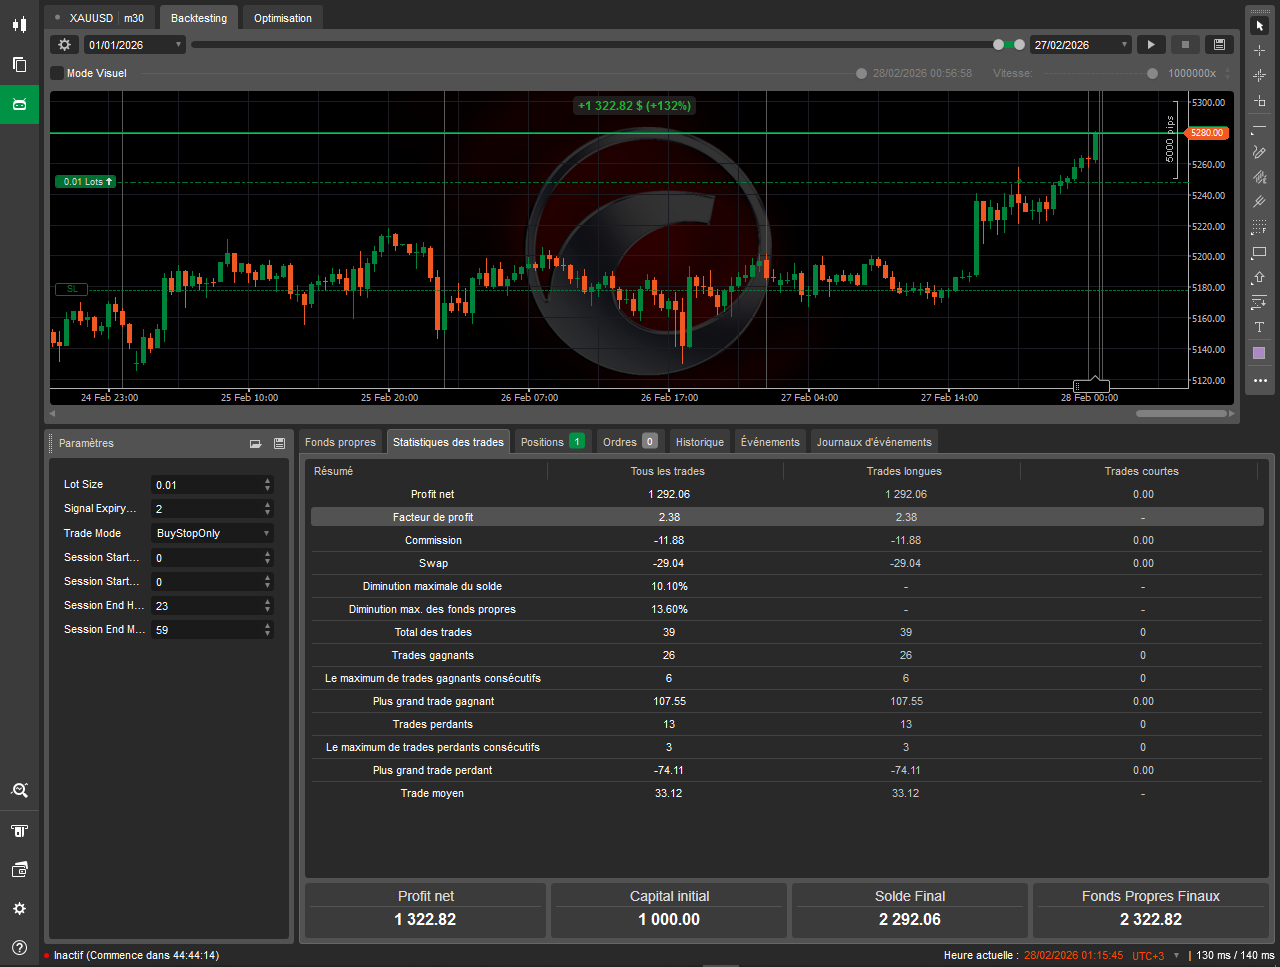This screenshot has height=967, width=1280.
Task: Open more drawing tools via ellipsis icon
Action: coord(1259,380)
